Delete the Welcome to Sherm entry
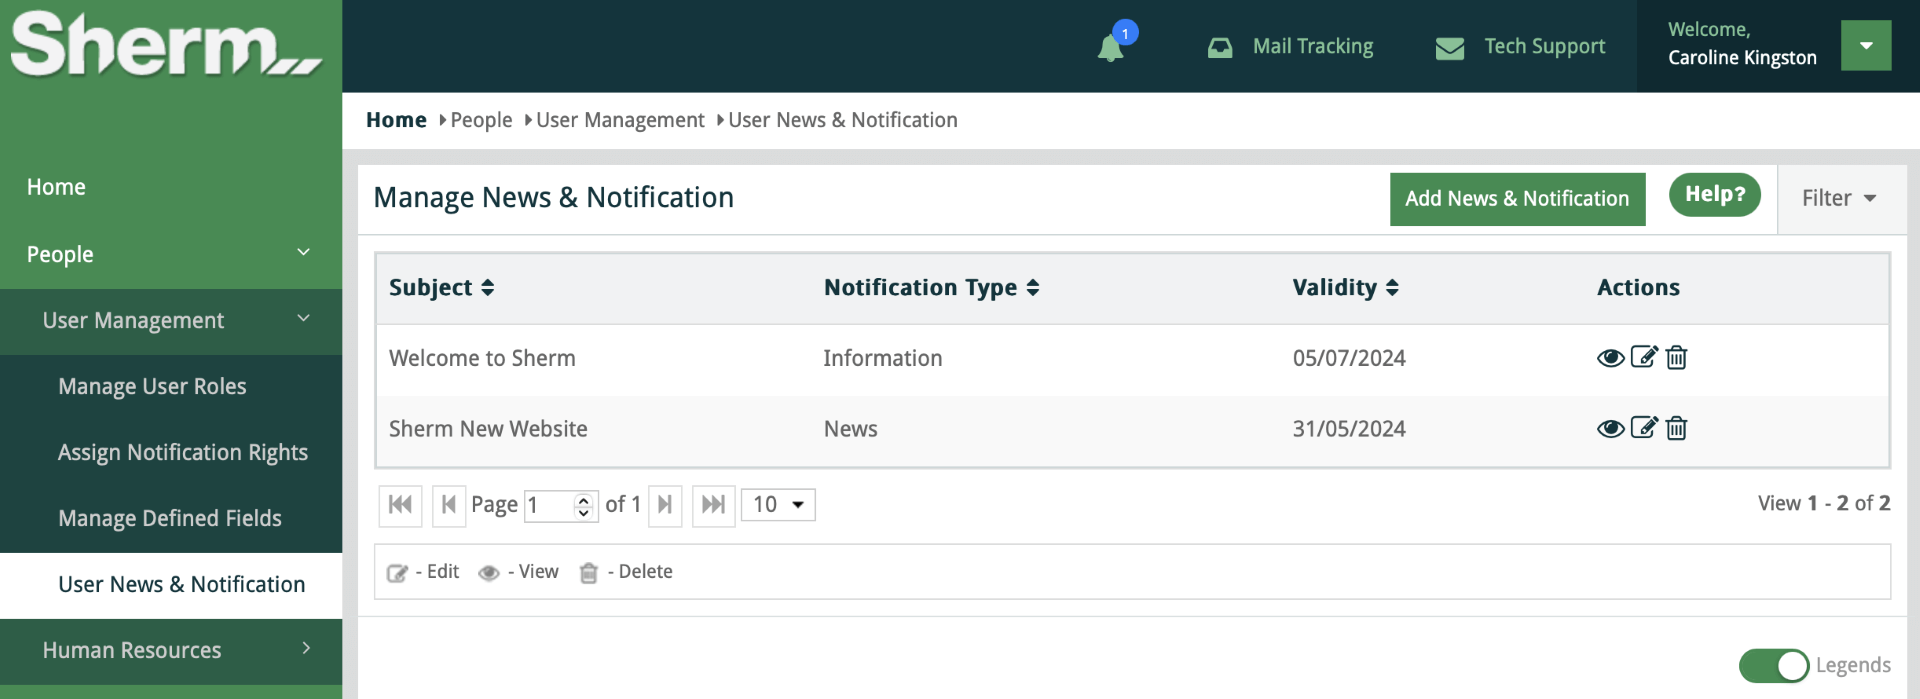Screen dimensions: 1920x699 (1676, 358)
